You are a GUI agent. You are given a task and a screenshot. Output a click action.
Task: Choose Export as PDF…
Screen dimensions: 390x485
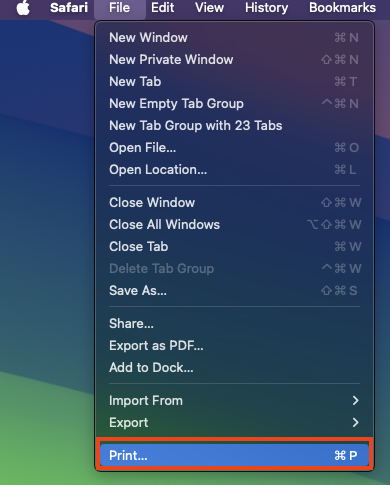(x=234, y=346)
